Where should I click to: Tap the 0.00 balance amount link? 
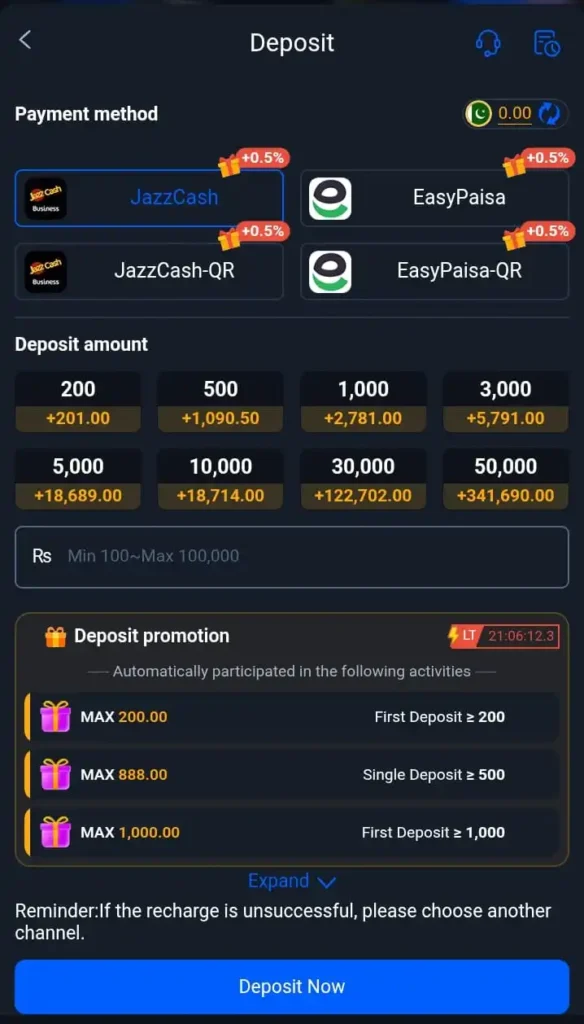coord(515,114)
